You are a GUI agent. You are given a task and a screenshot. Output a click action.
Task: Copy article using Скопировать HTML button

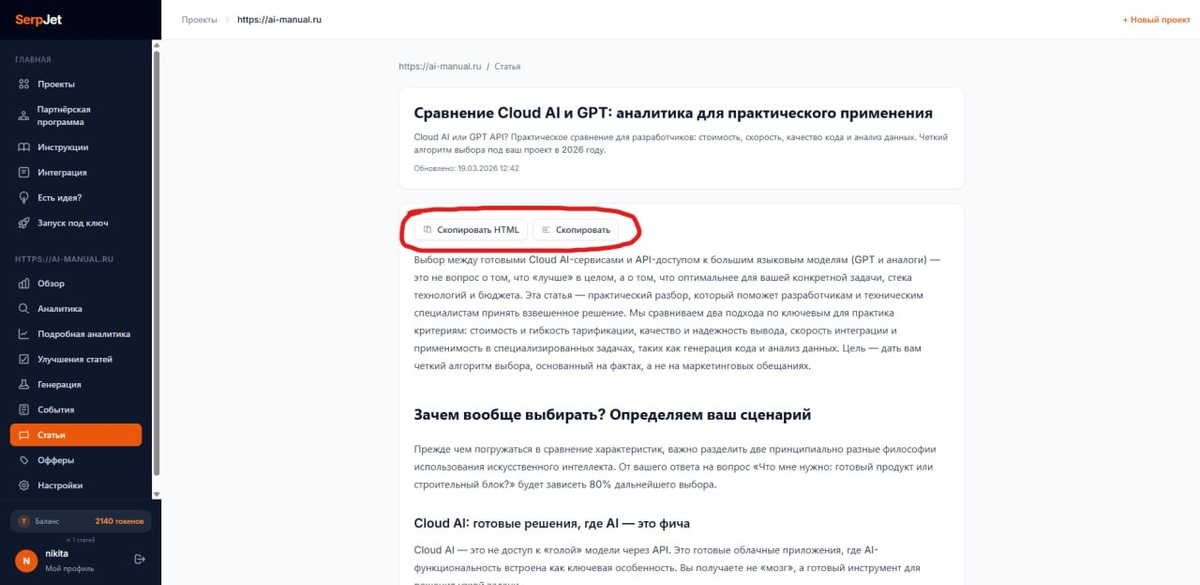click(471, 229)
